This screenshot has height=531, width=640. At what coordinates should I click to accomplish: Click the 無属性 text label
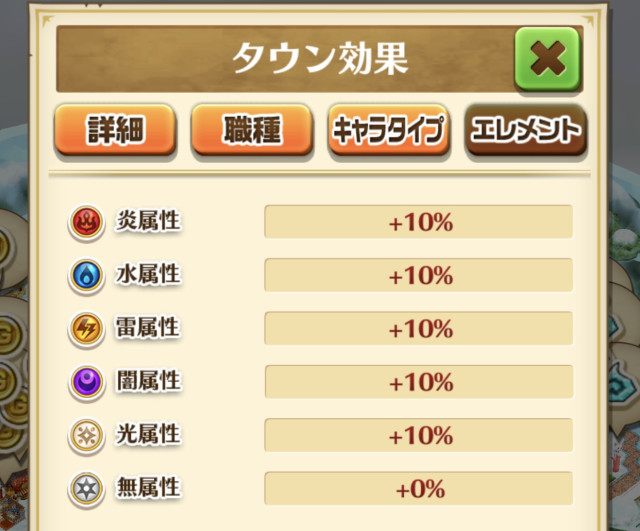[x=148, y=487]
